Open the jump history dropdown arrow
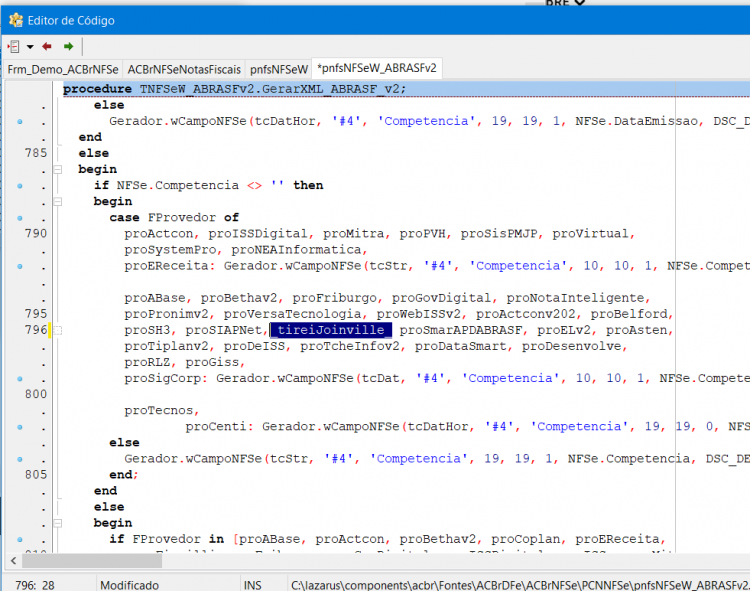The width and height of the screenshot is (750, 591). pyautogui.click(x=30, y=47)
